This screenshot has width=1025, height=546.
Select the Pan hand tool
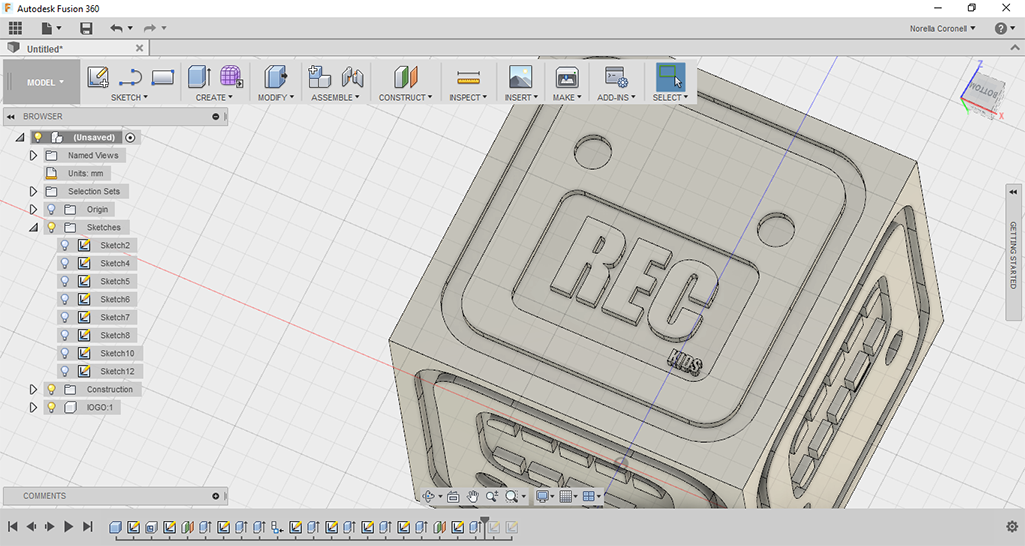tap(473, 496)
